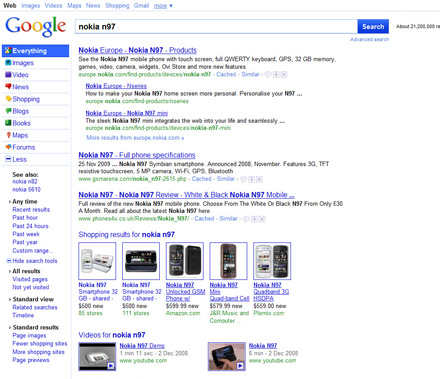Remove phones4u result with X icon

262,219
